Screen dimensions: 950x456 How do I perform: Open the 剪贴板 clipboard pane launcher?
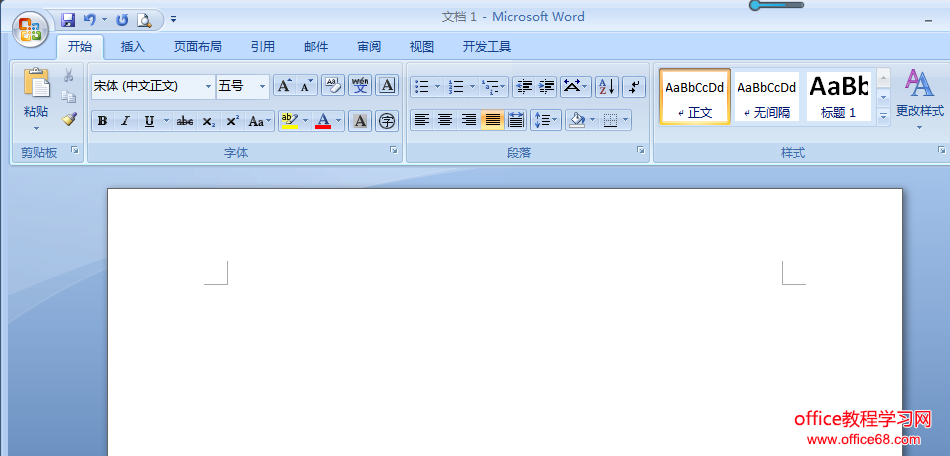(x=75, y=150)
